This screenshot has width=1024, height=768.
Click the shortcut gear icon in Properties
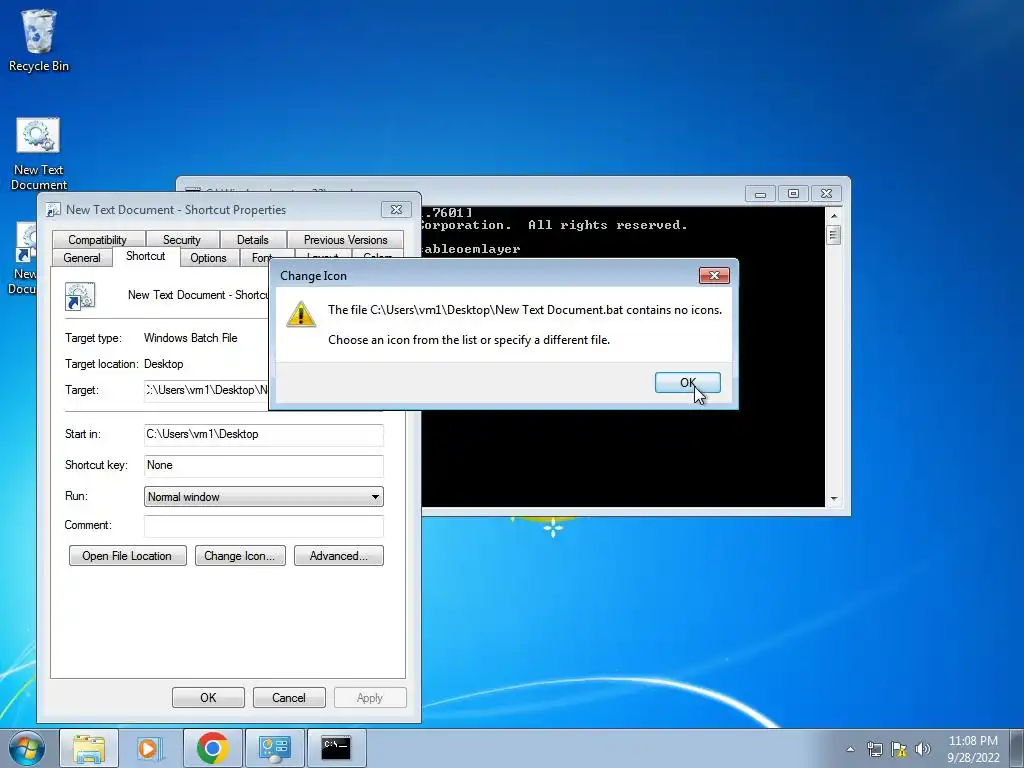pyautogui.click(x=80, y=296)
